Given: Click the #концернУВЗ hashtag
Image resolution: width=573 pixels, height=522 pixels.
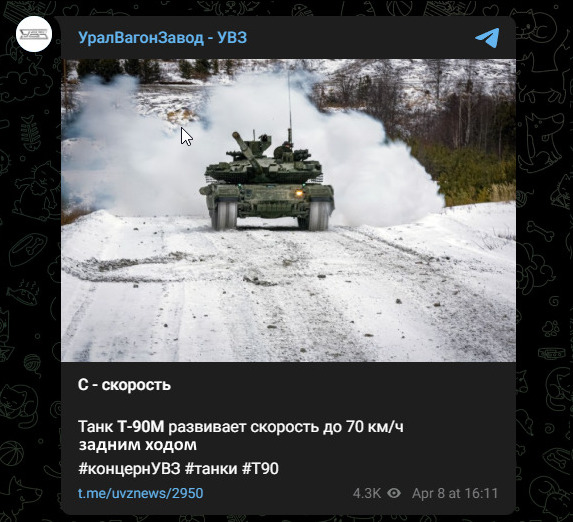Looking at the screenshot, I should 129,469.
